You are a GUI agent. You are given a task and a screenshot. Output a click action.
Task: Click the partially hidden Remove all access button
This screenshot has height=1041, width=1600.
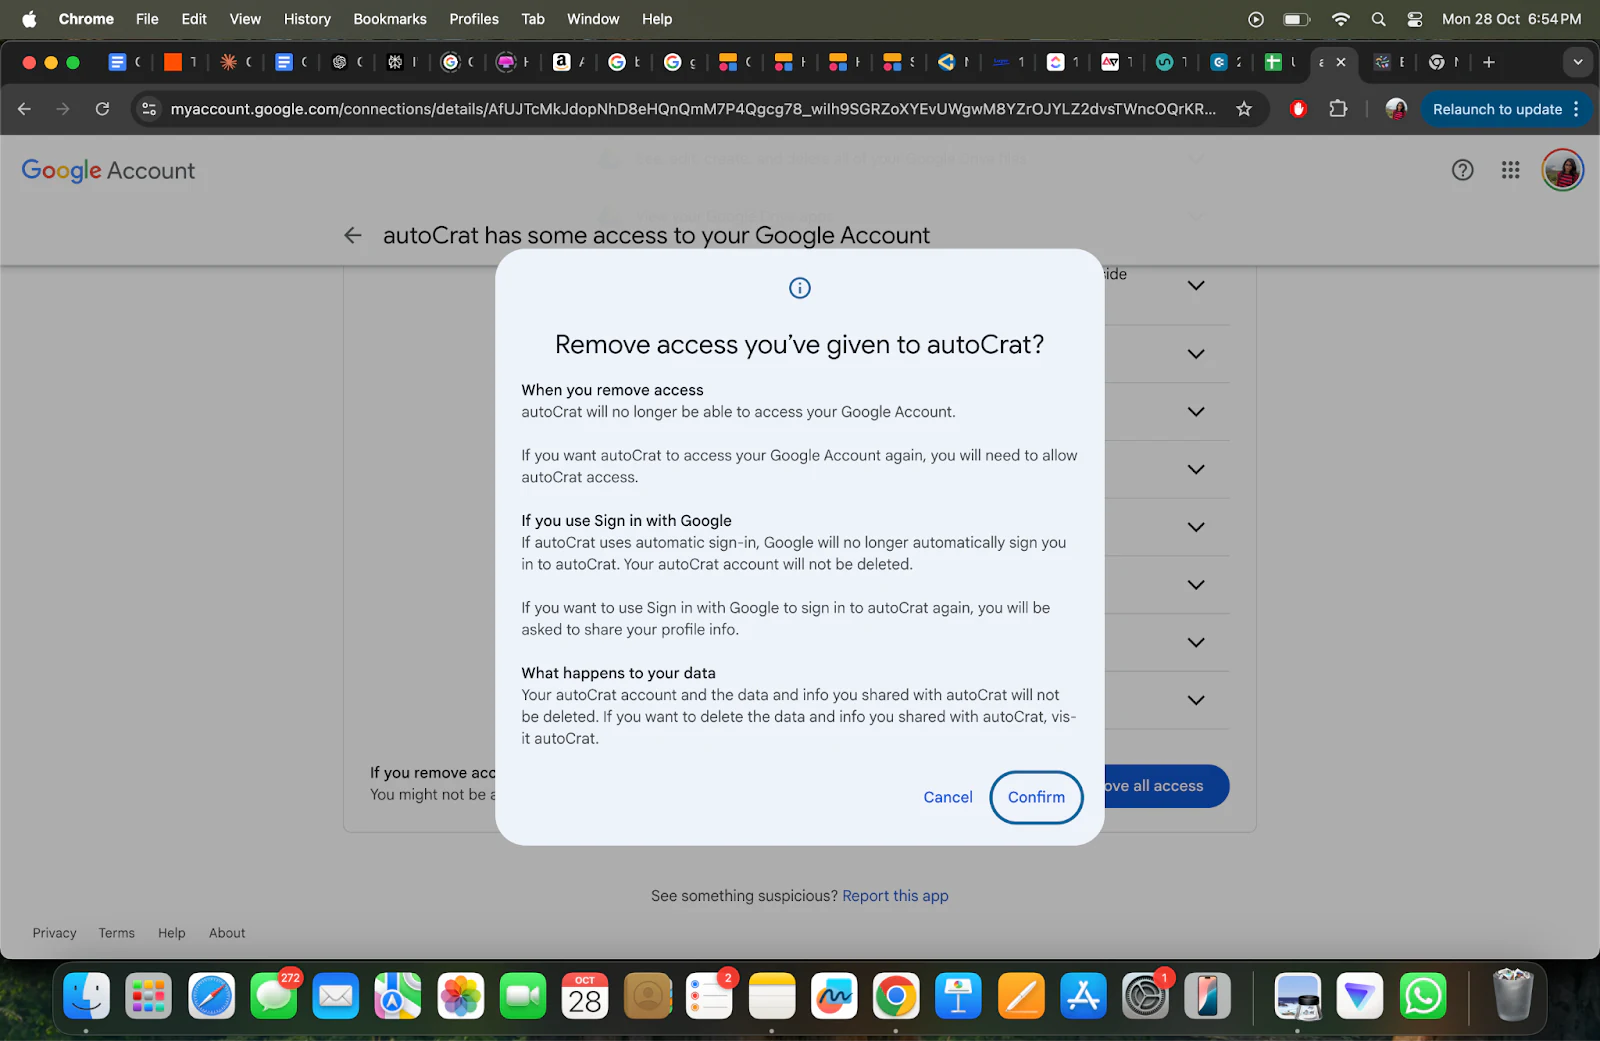point(1166,786)
